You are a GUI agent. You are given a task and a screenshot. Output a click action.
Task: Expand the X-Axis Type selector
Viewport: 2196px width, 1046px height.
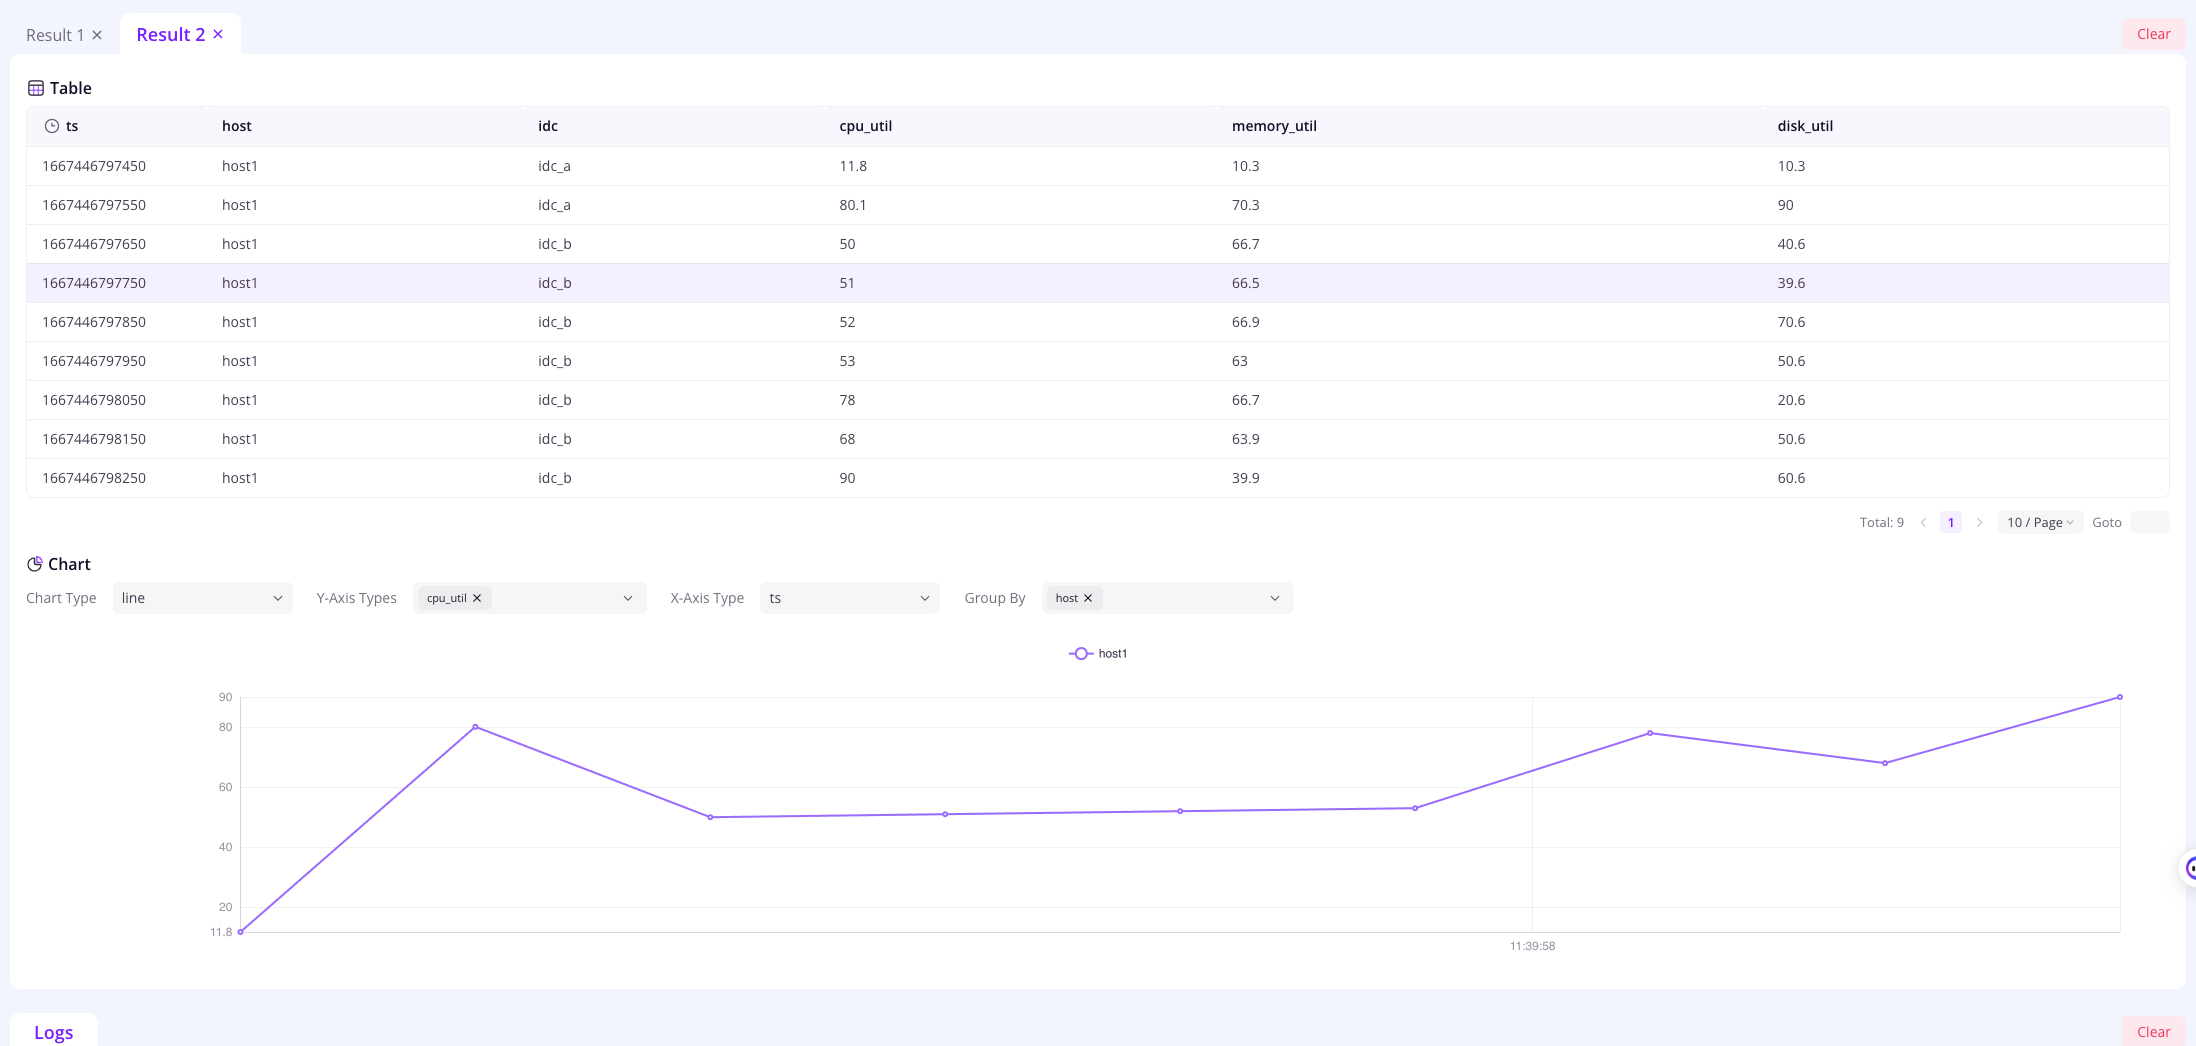pos(849,598)
